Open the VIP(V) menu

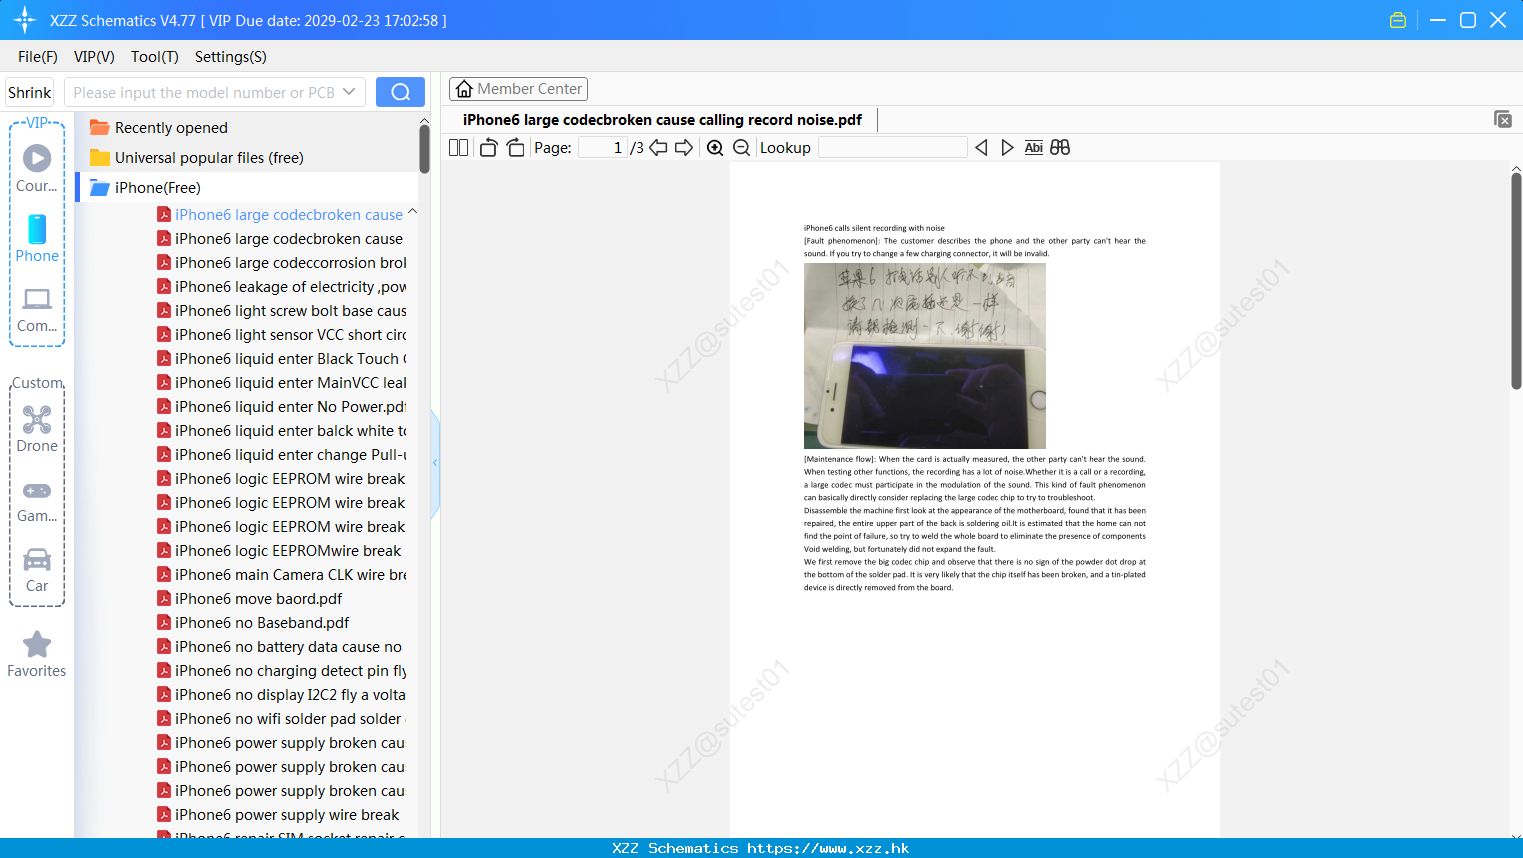(x=94, y=57)
